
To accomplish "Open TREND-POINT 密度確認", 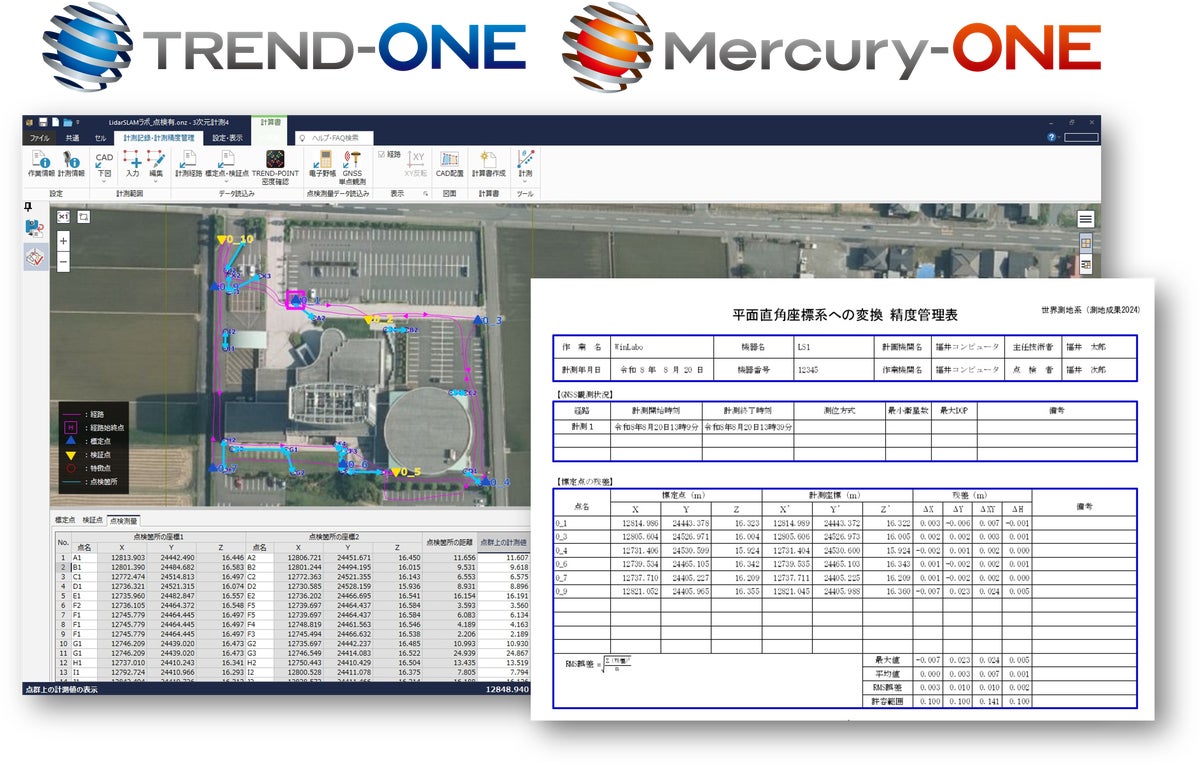I will point(275,168).
